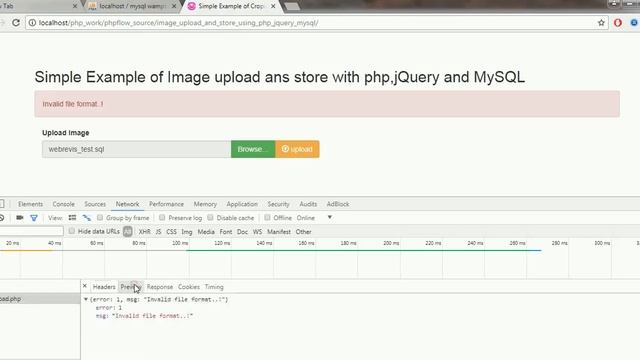Switch to large request rows view icon

(72, 218)
